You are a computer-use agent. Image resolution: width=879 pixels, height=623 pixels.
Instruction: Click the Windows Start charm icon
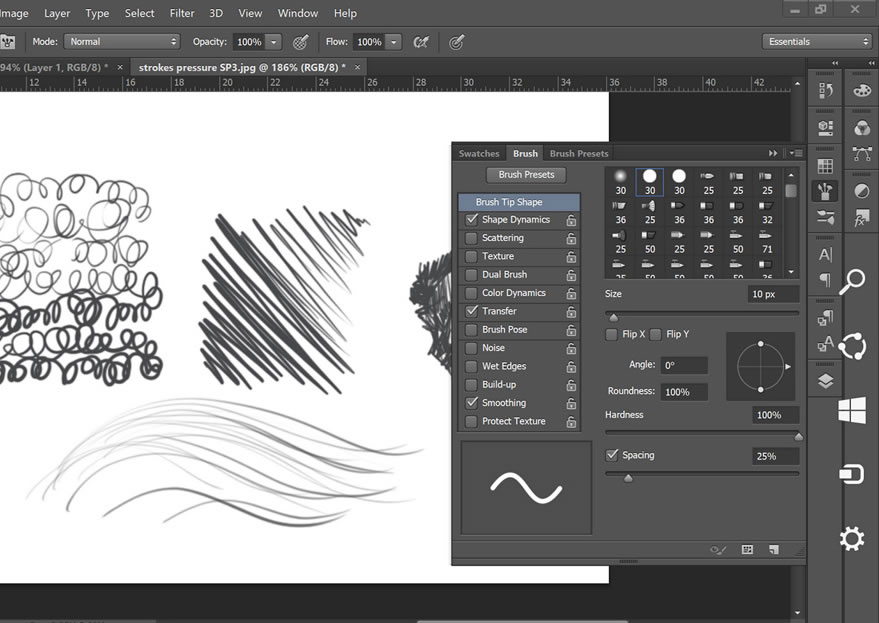tap(851, 410)
